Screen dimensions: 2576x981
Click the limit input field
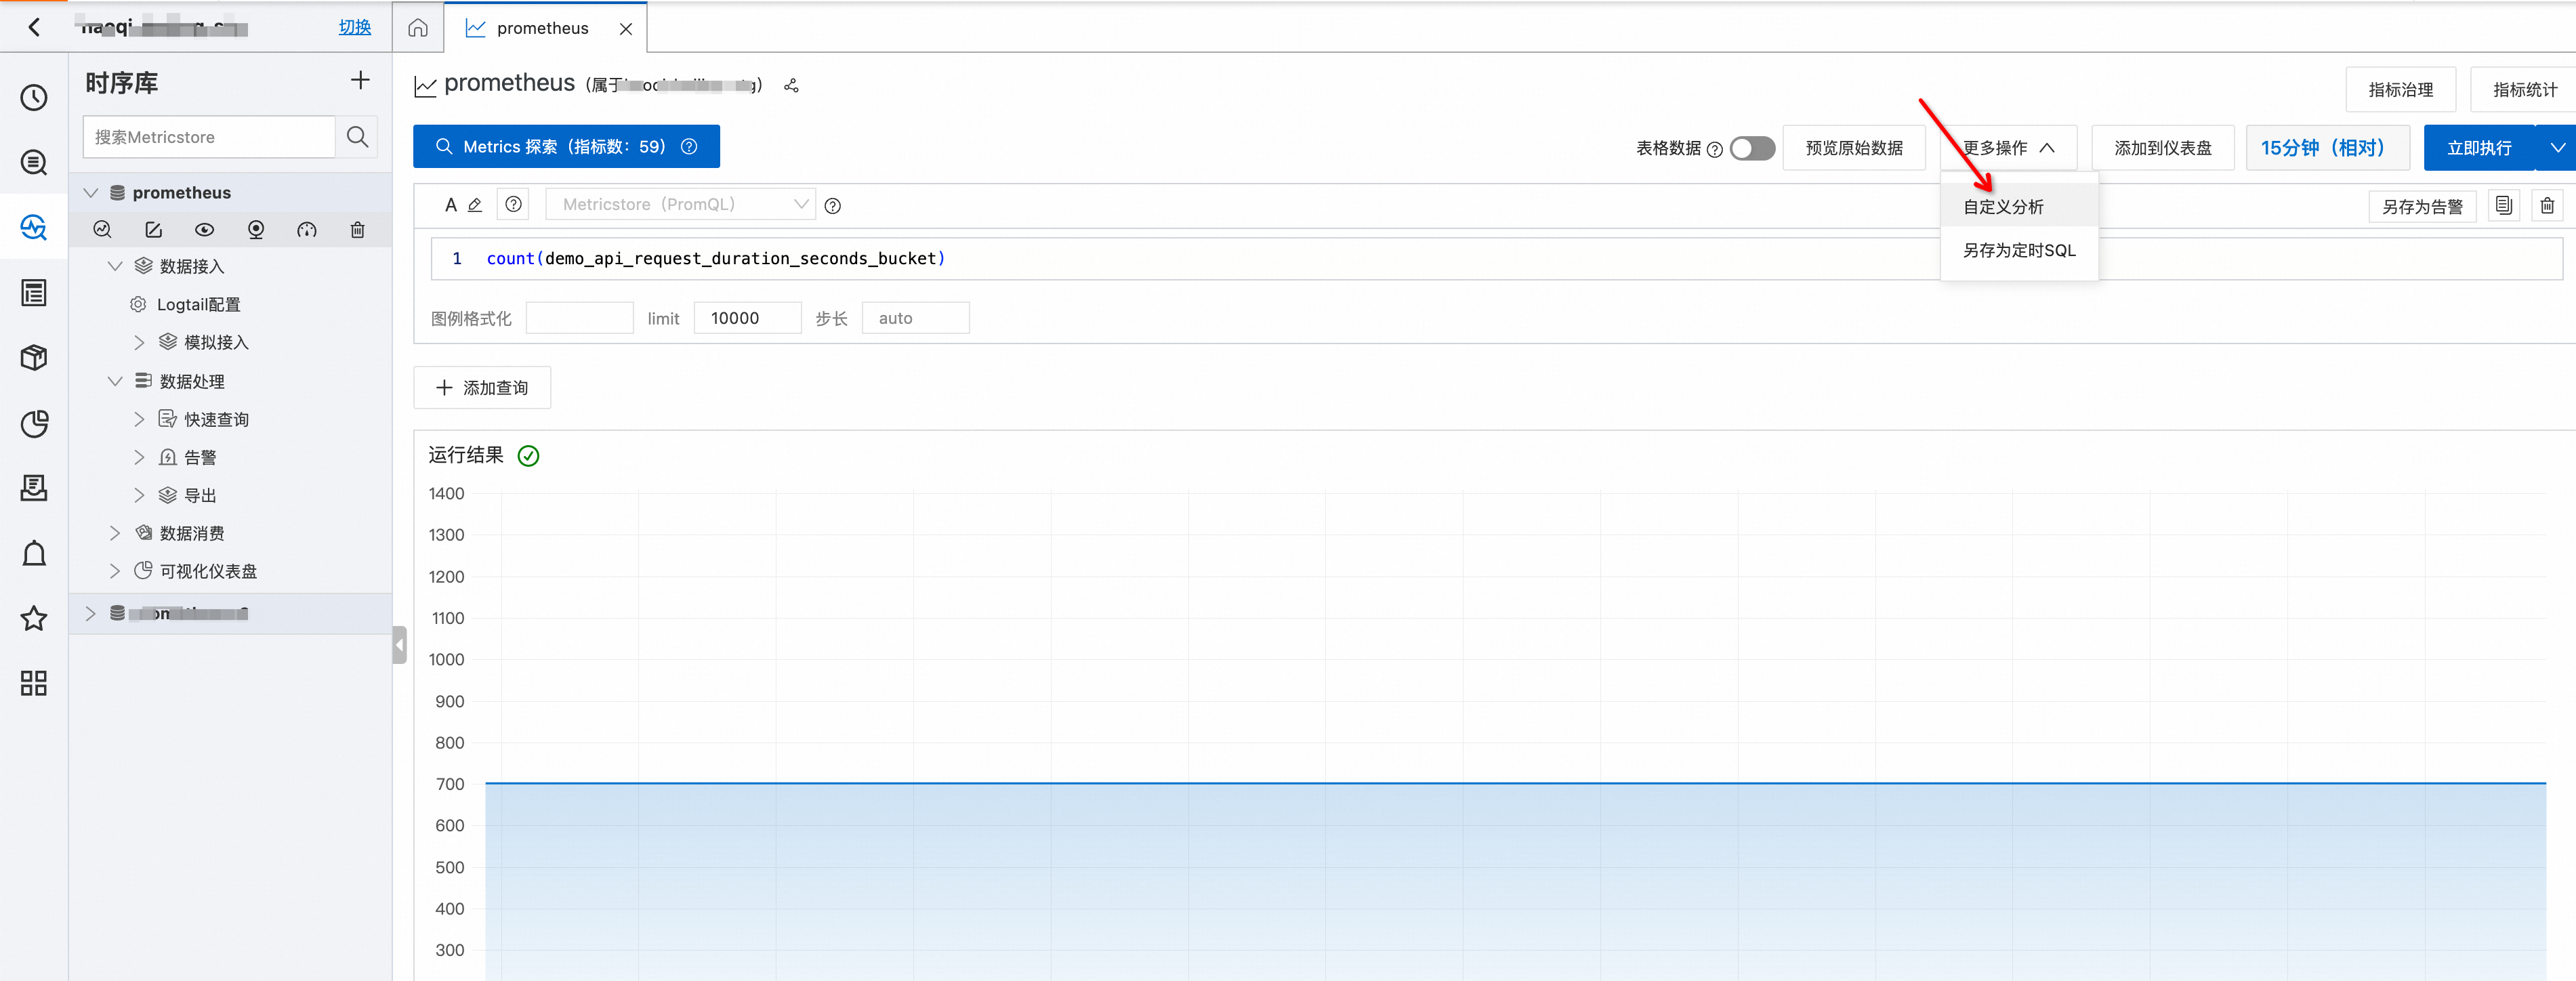click(x=747, y=318)
